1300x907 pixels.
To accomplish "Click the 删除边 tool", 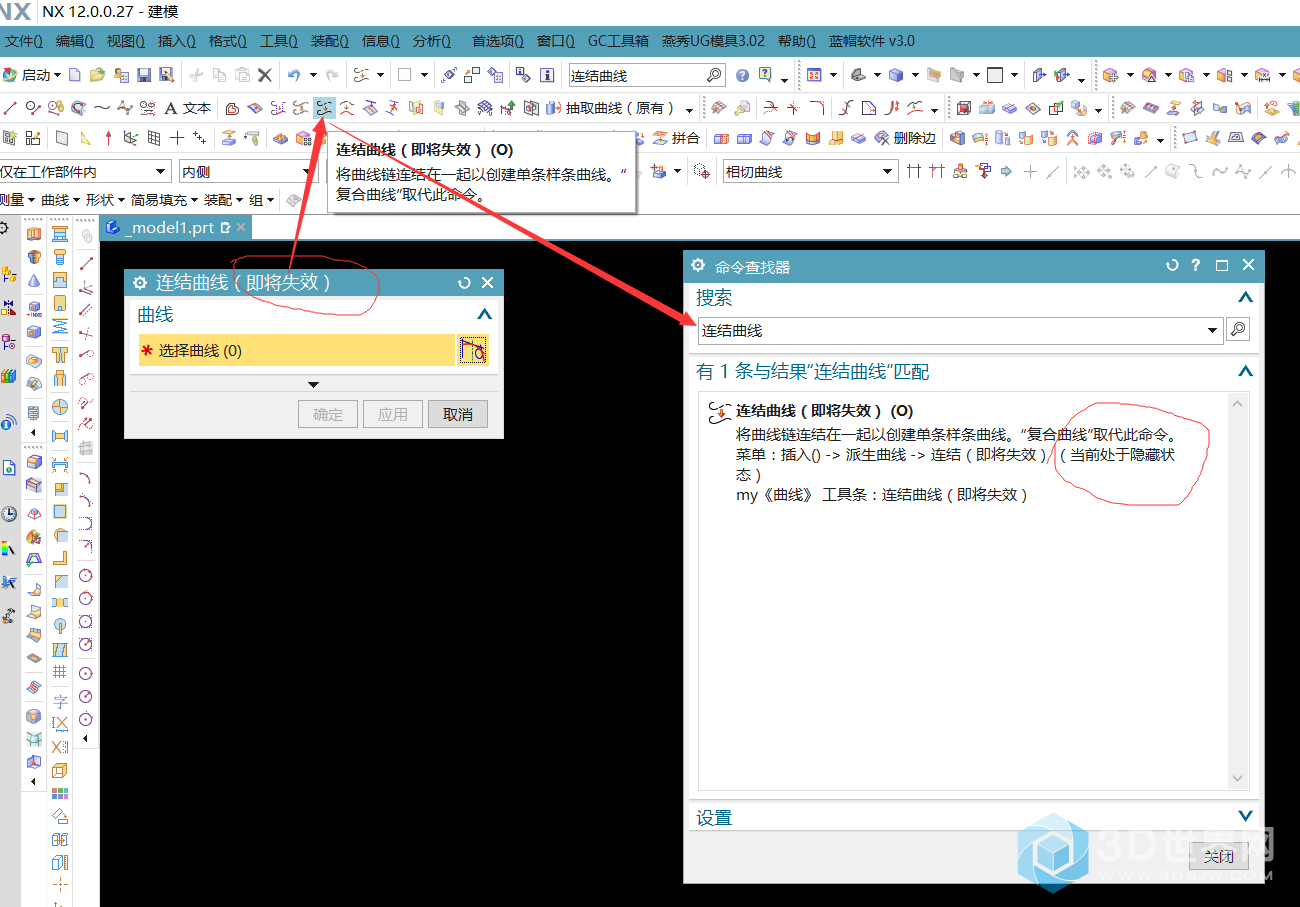I will (x=906, y=138).
